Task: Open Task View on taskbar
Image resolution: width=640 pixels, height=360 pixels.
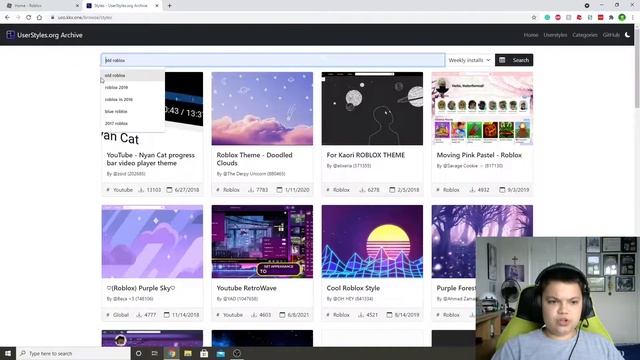Action: (155, 353)
